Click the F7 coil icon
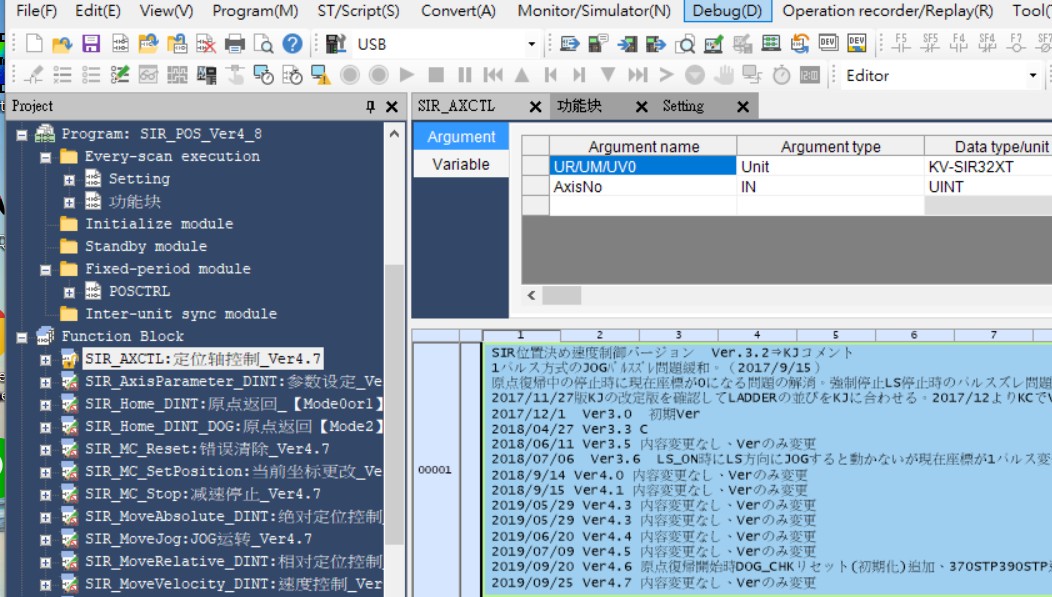1052x597 pixels. pyautogui.click(x=1017, y=43)
